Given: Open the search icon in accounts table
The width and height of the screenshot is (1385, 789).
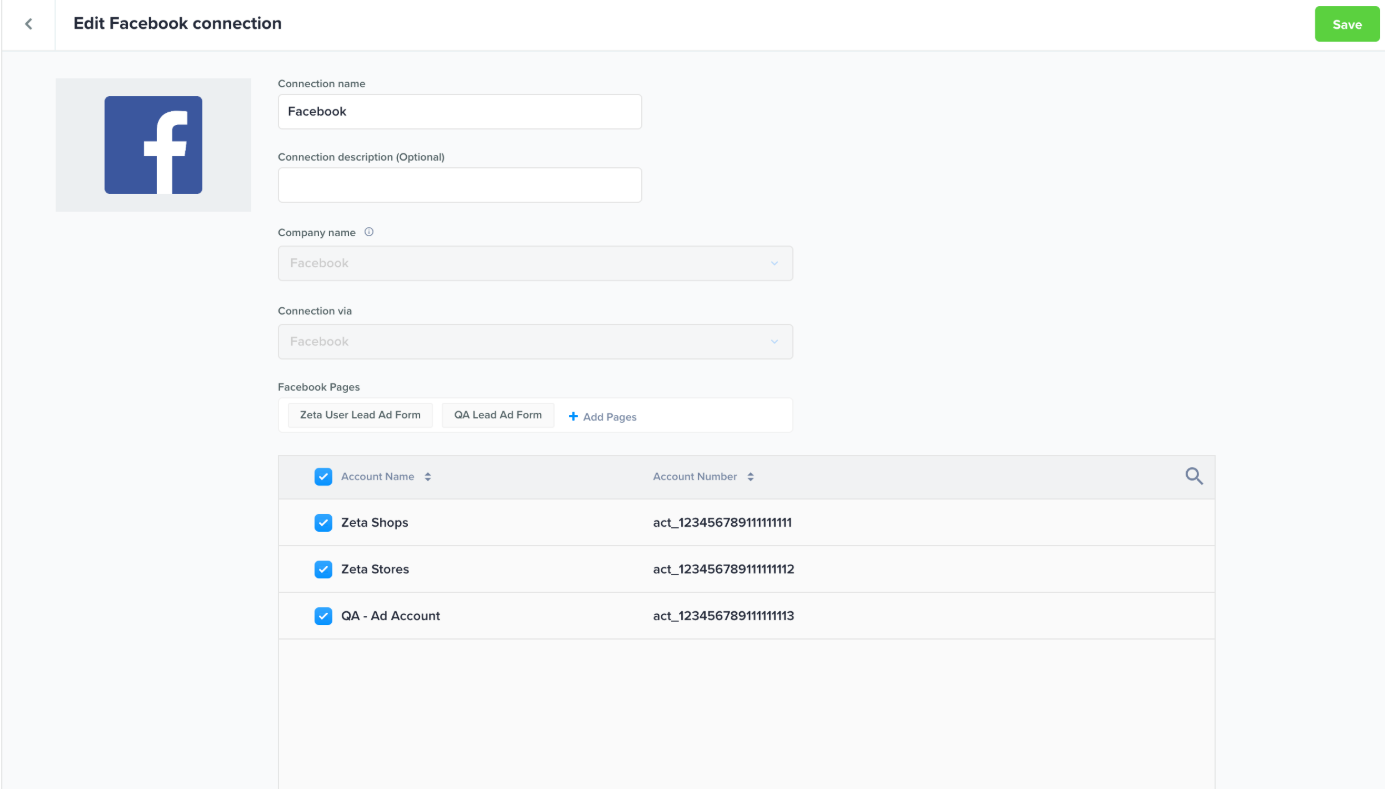Looking at the screenshot, I should point(1193,477).
